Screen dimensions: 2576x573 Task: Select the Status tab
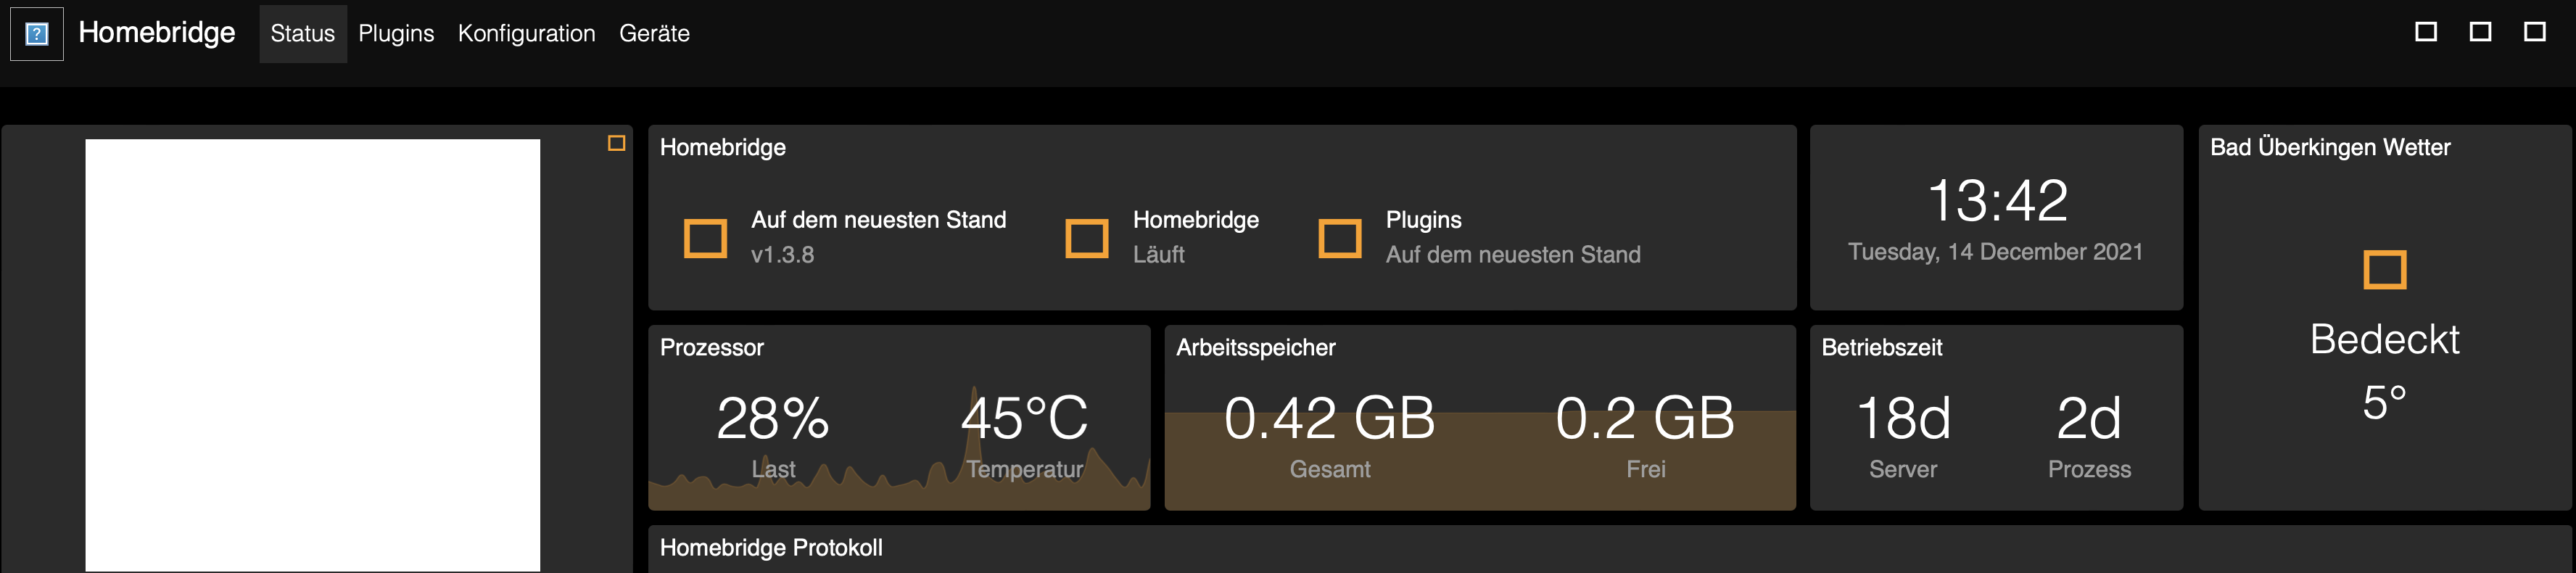pyautogui.click(x=302, y=33)
